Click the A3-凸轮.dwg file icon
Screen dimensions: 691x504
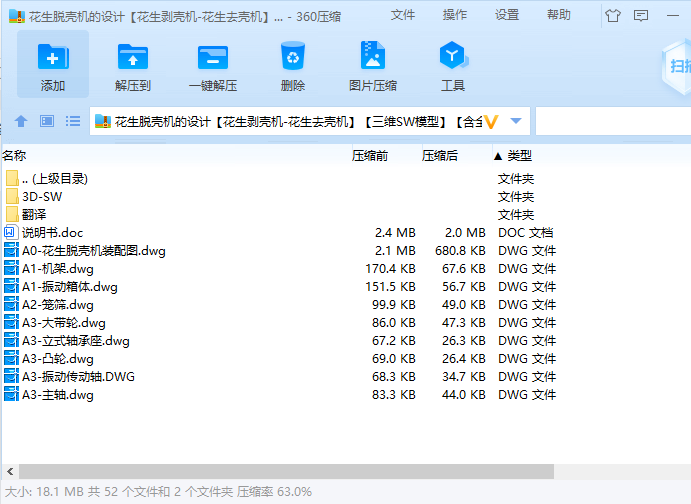[x=11, y=359]
